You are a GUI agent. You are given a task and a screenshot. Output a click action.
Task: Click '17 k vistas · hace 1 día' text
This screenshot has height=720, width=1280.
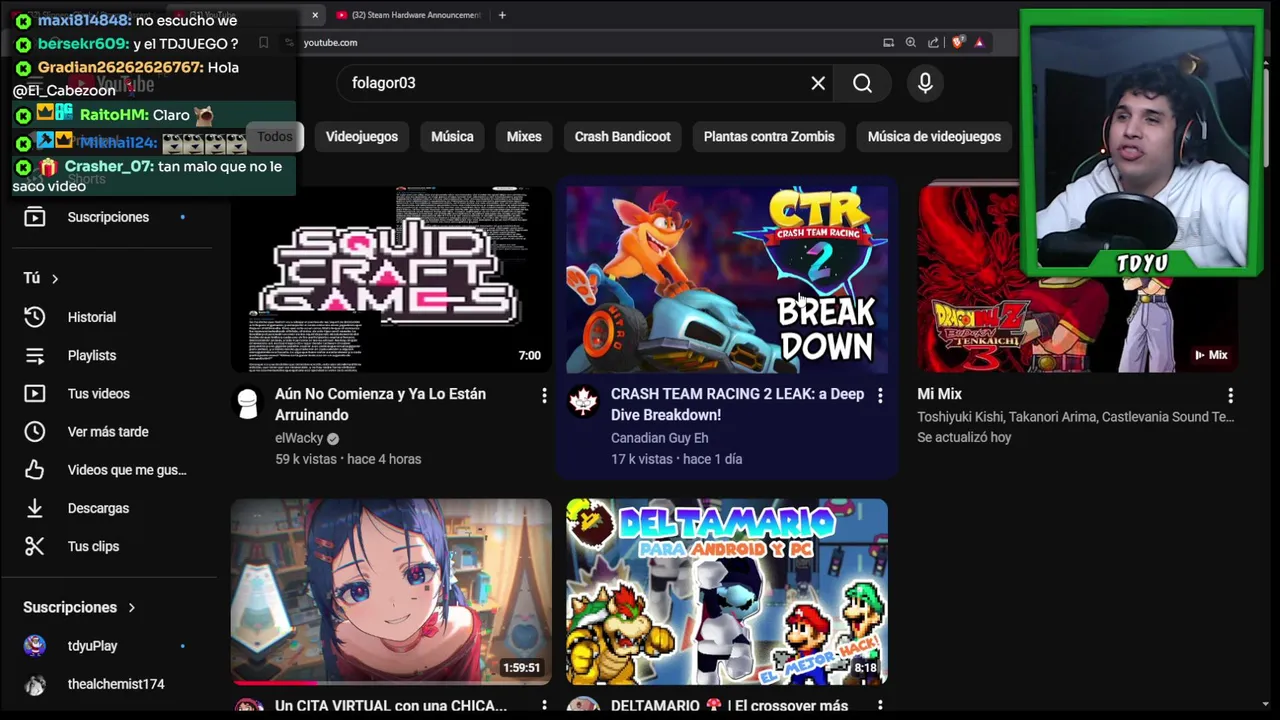[x=676, y=459]
